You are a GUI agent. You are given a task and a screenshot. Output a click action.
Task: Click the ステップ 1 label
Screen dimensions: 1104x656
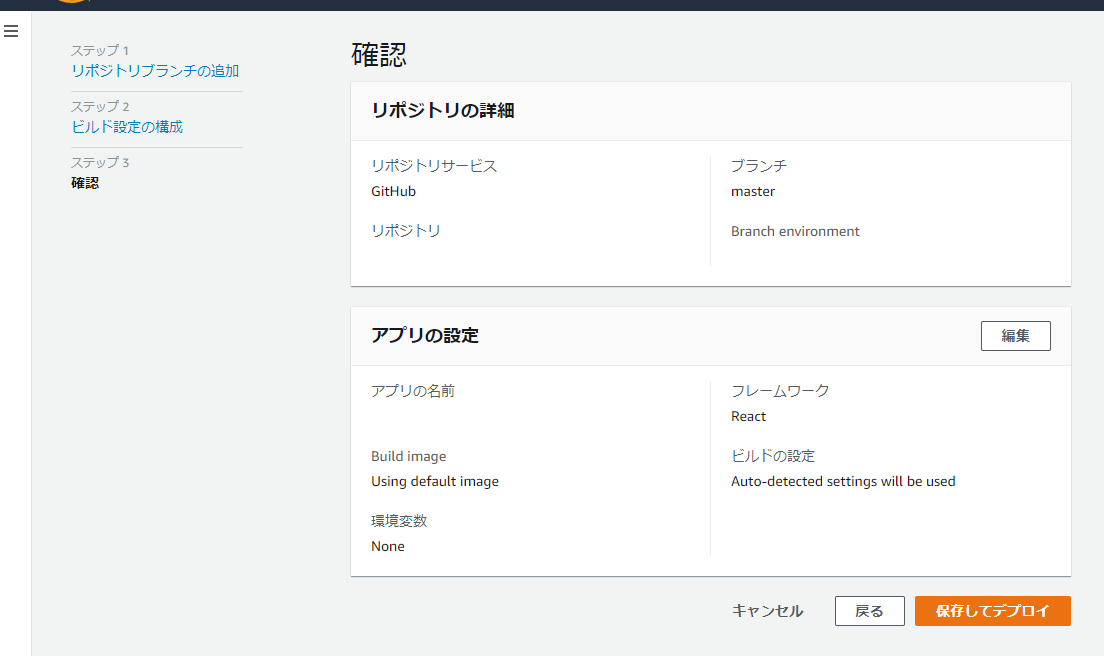[x=100, y=51]
